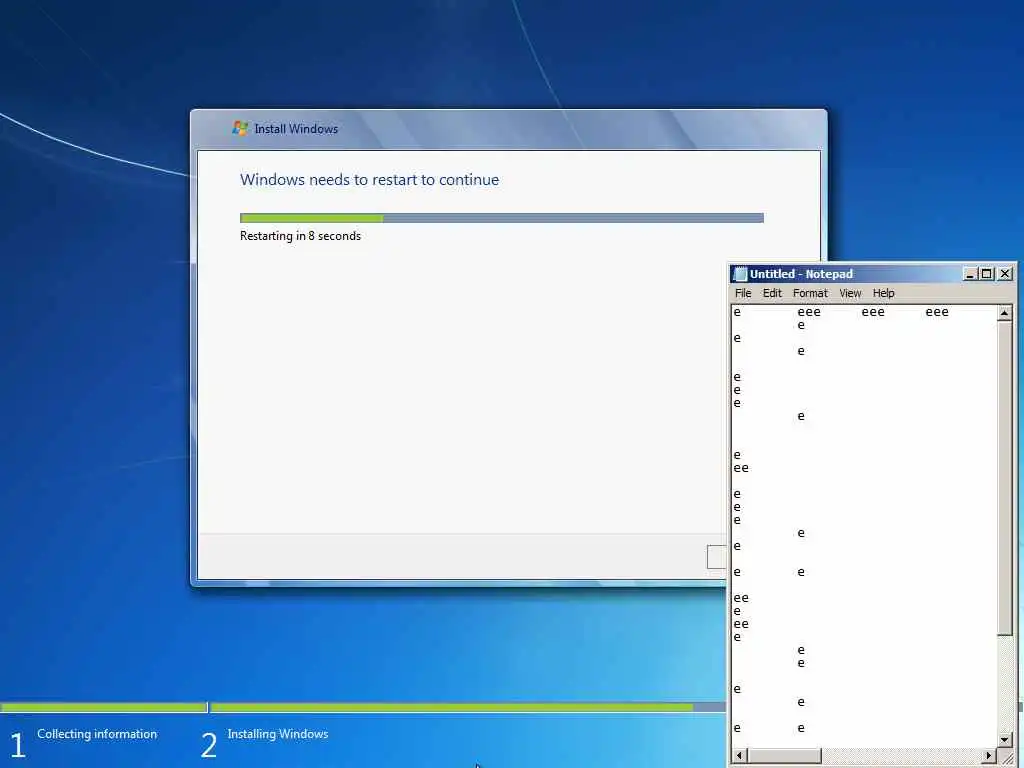Image resolution: width=1024 pixels, height=768 pixels.
Task: Click the restart countdown progress bar
Action: [502, 217]
